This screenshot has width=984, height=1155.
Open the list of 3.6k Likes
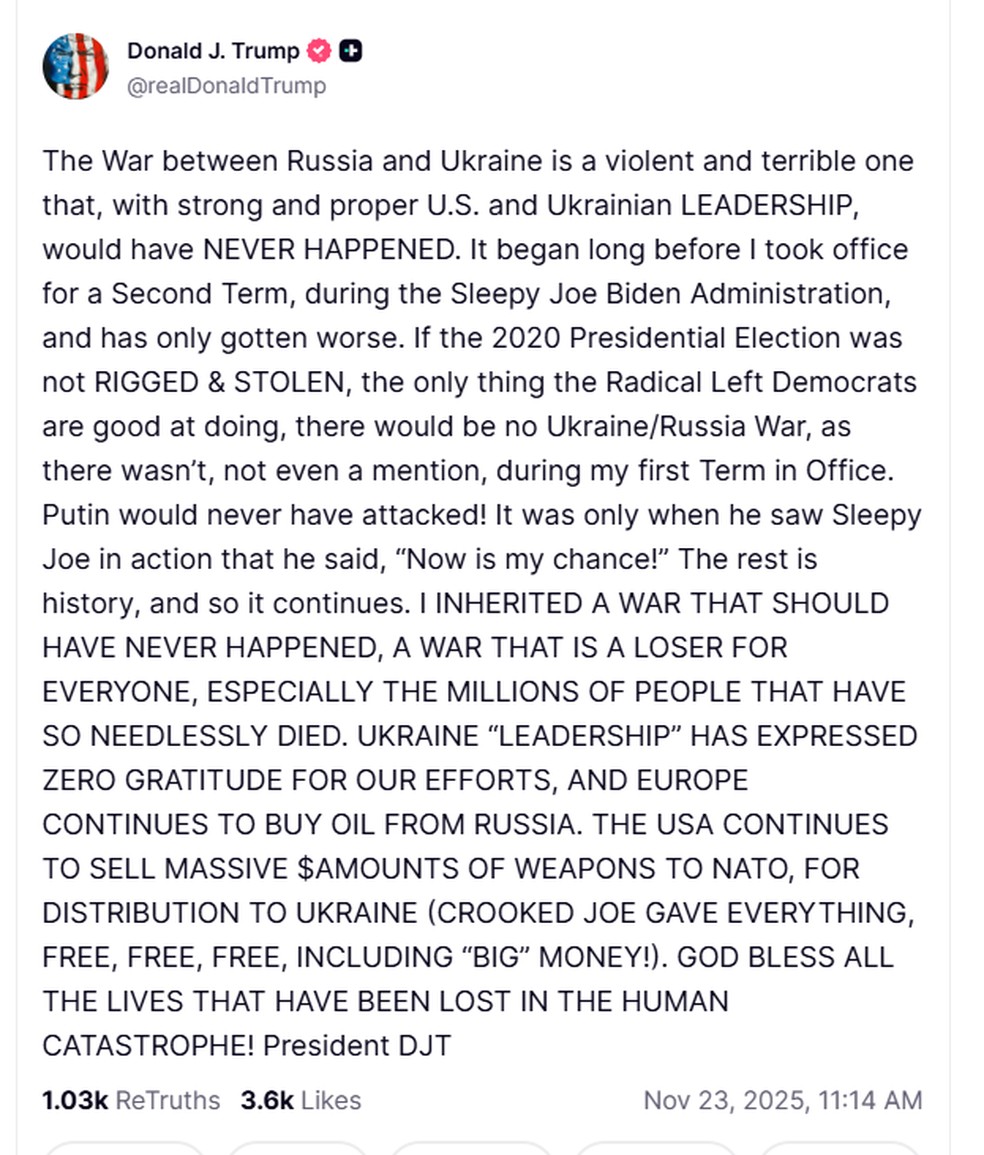pyautogui.click(x=300, y=1100)
